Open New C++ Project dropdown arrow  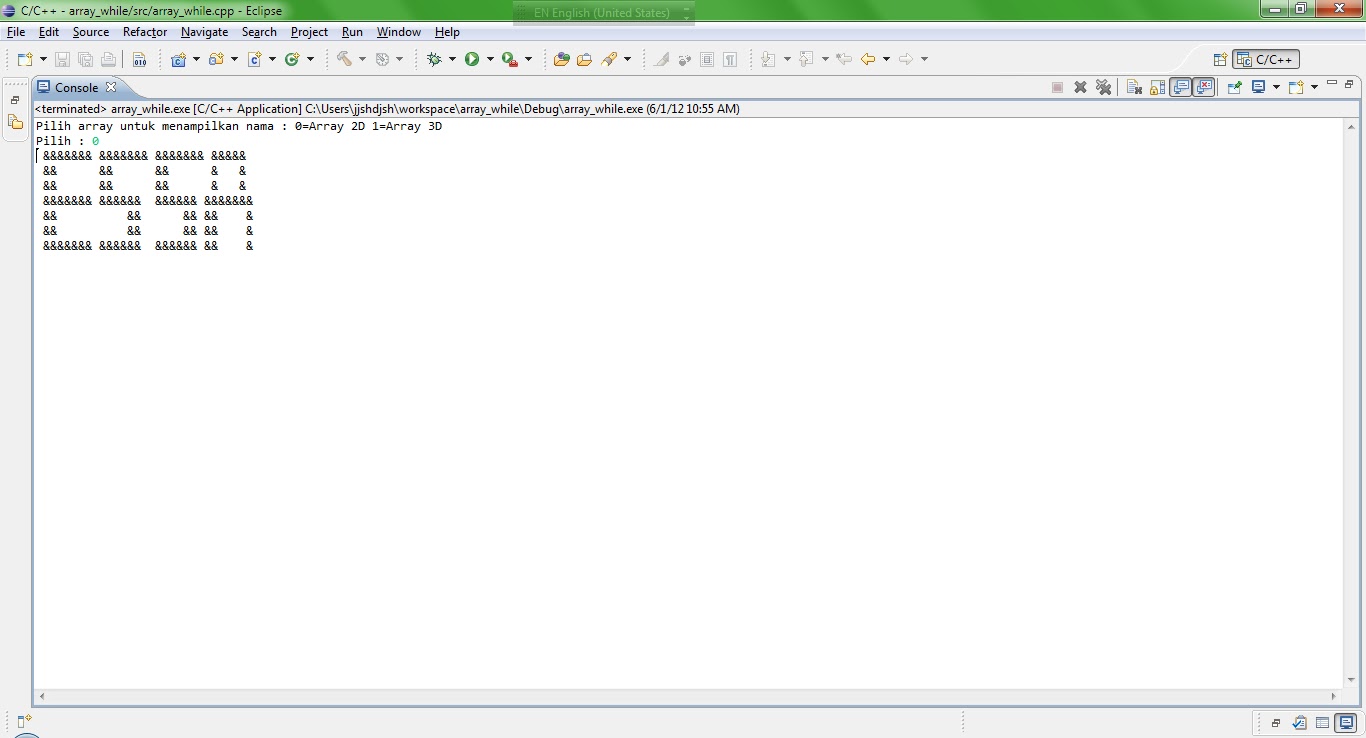196,59
